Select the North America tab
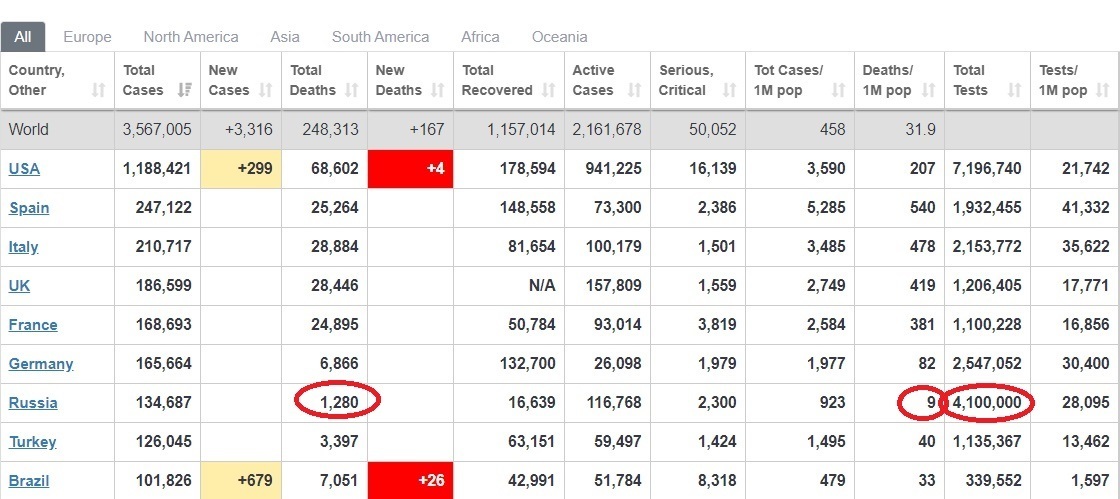Screen dimensions: 1120x499 point(190,37)
